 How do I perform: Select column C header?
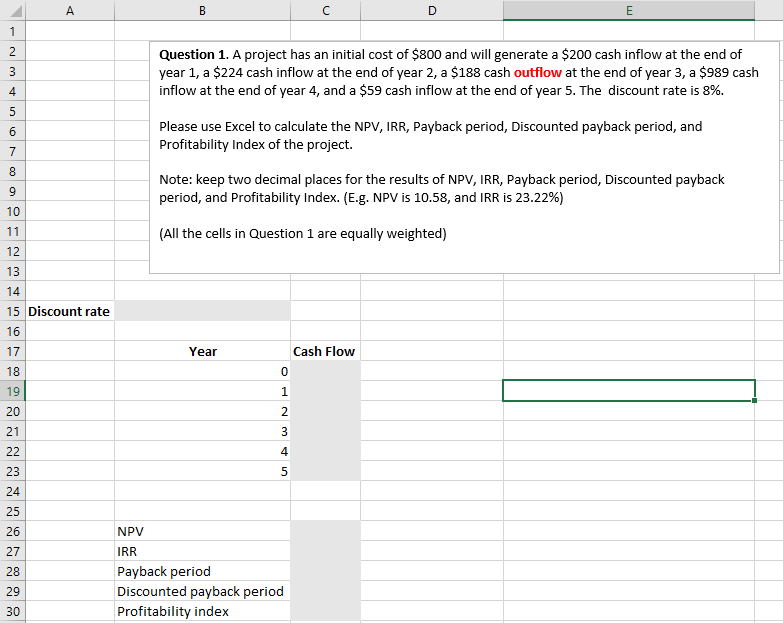pos(326,10)
